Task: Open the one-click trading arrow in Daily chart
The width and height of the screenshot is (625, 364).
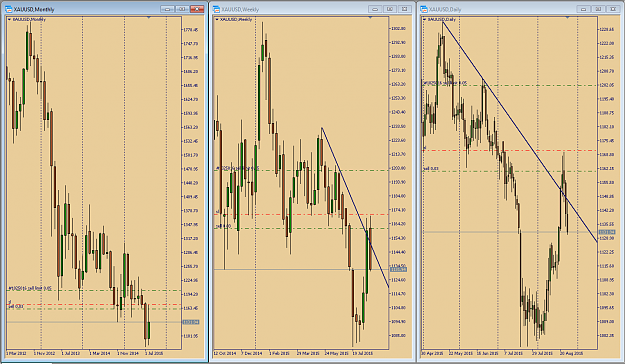Action: pos(425,19)
